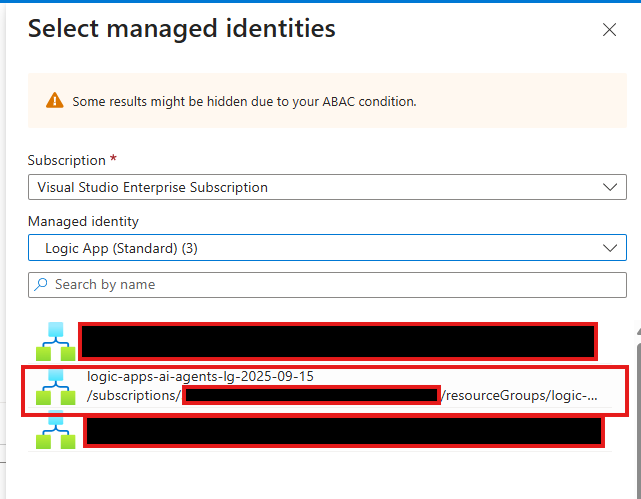Click the Subscription field label

coord(65,160)
